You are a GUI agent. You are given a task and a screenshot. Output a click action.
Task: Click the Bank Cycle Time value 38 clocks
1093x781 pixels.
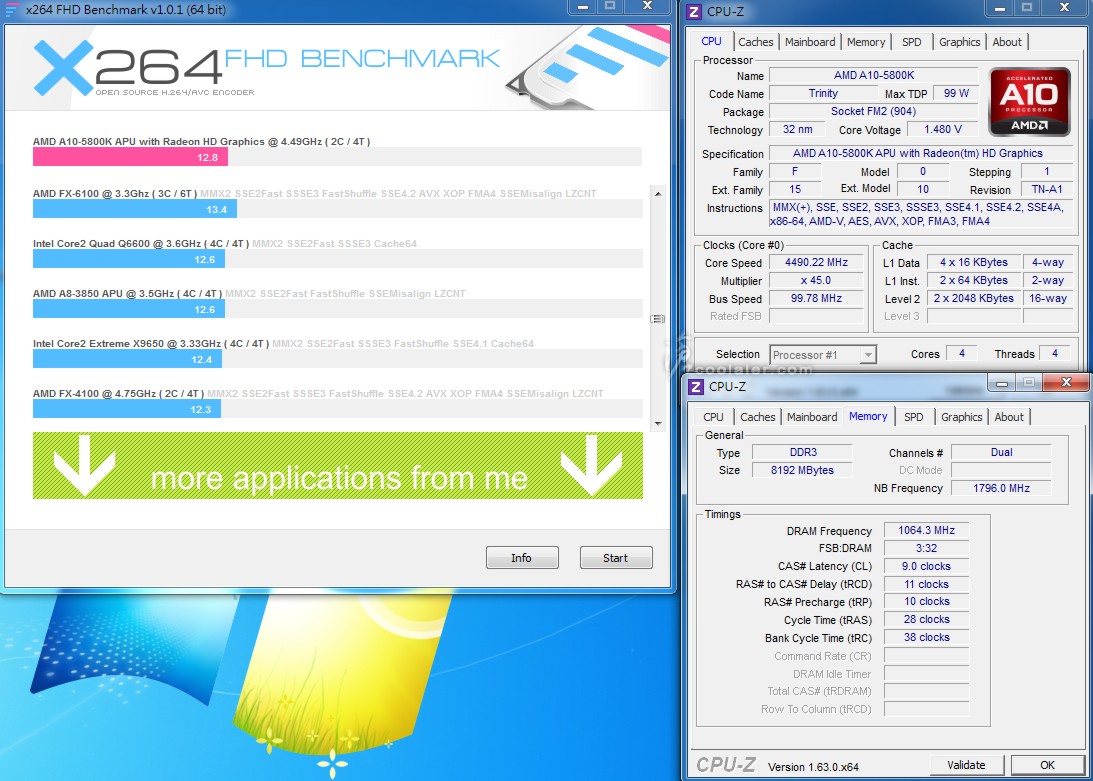926,637
